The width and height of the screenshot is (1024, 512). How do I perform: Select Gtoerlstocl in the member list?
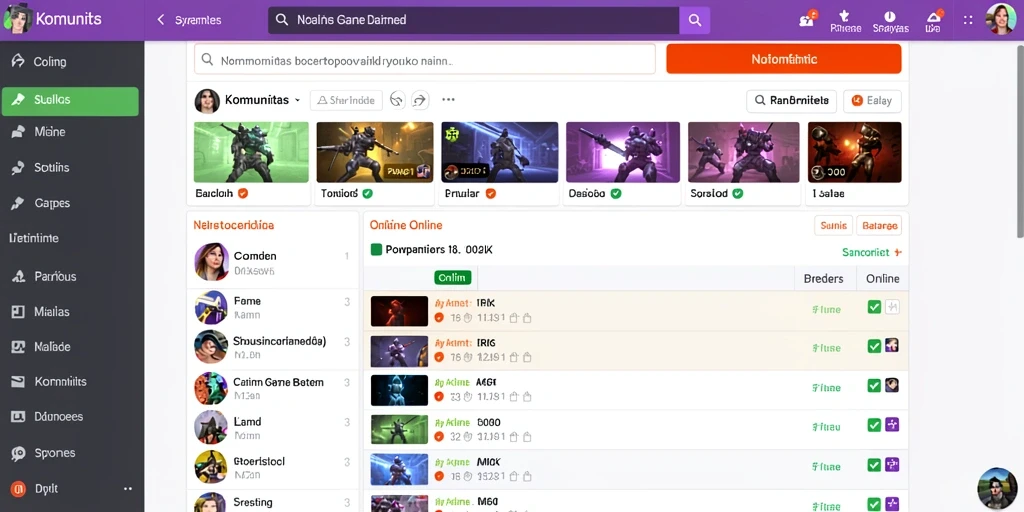(273, 467)
